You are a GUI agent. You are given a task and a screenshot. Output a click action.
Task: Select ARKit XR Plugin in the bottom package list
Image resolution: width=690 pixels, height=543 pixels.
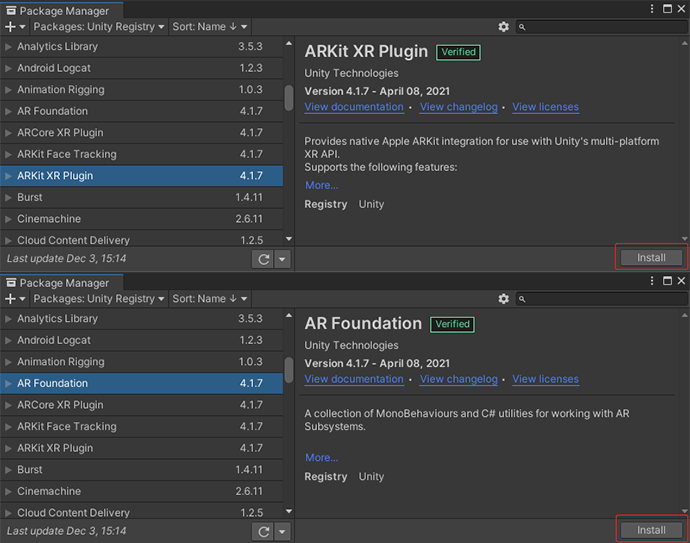[141, 448]
